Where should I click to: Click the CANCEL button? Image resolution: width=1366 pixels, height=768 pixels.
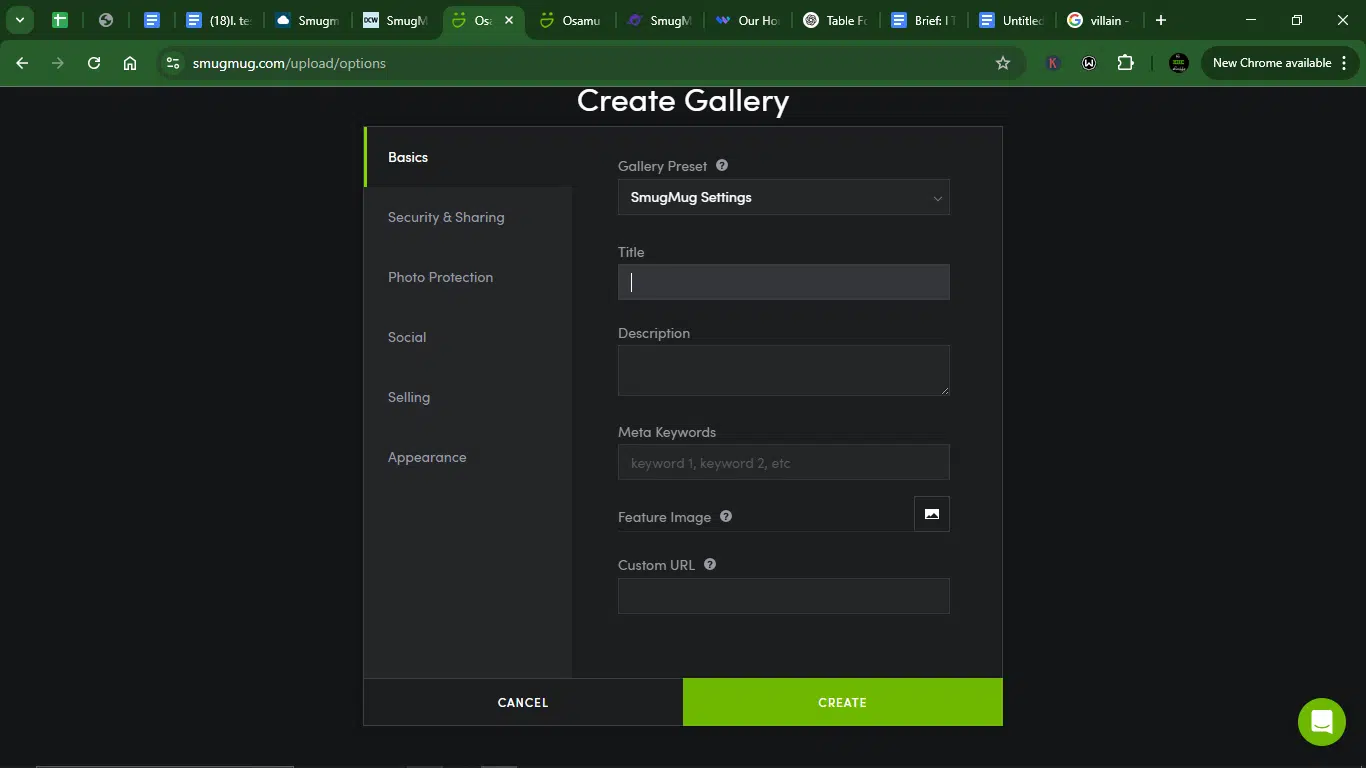click(x=523, y=702)
